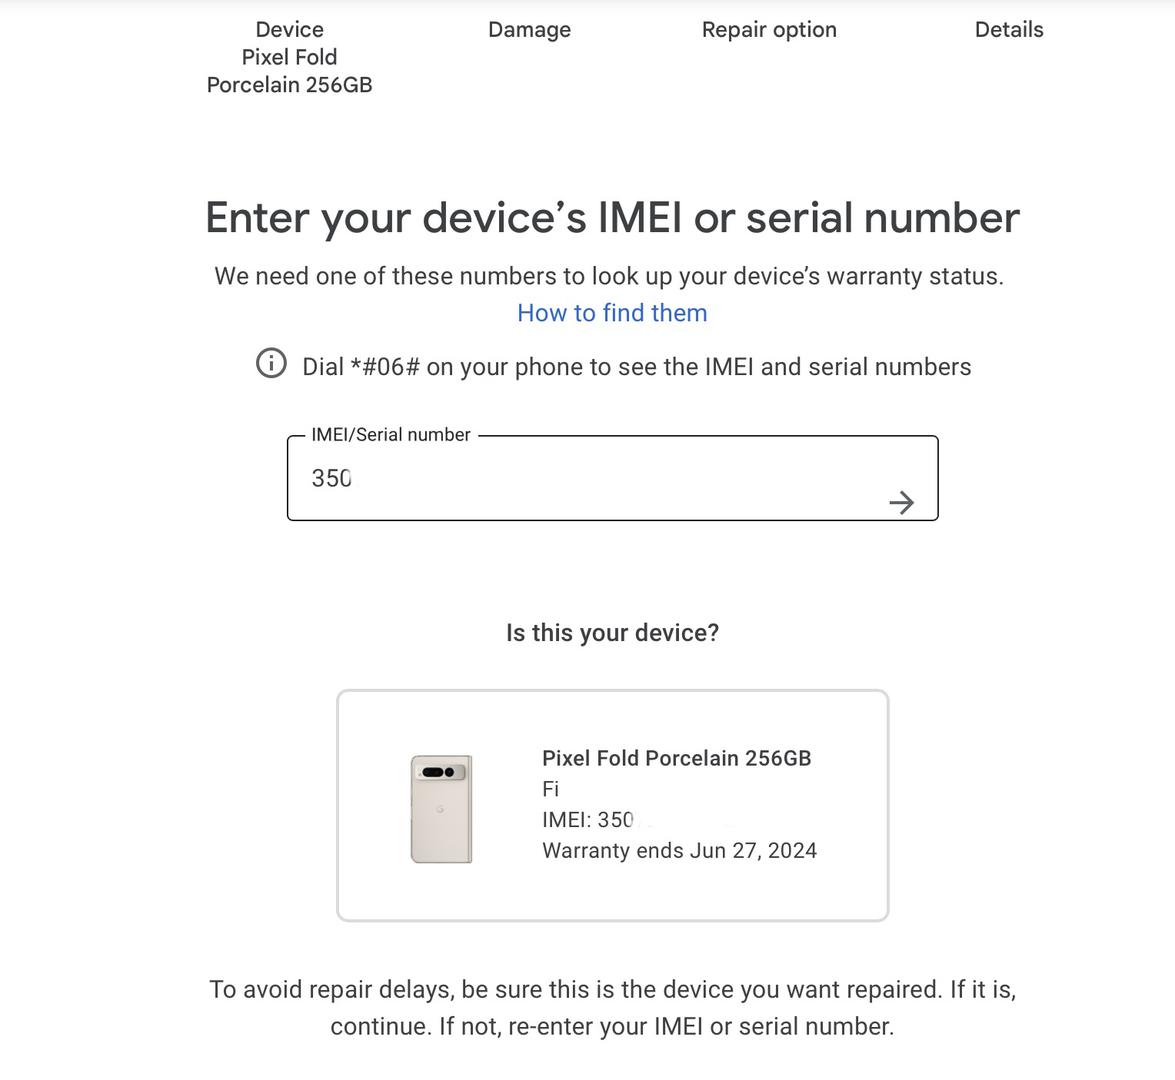Click the repair delays notice text
Screen dimensions: 1175x1080
pos(612,1007)
